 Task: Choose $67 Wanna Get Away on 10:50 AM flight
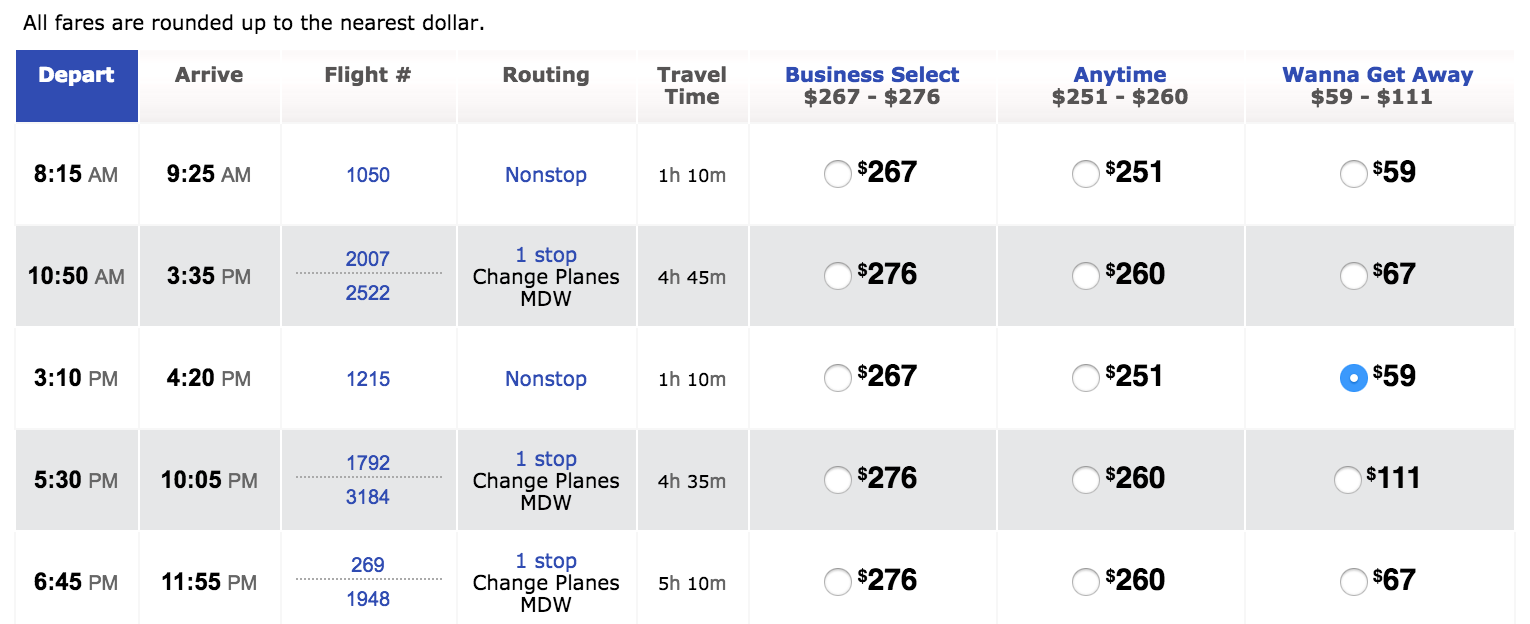1353,277
